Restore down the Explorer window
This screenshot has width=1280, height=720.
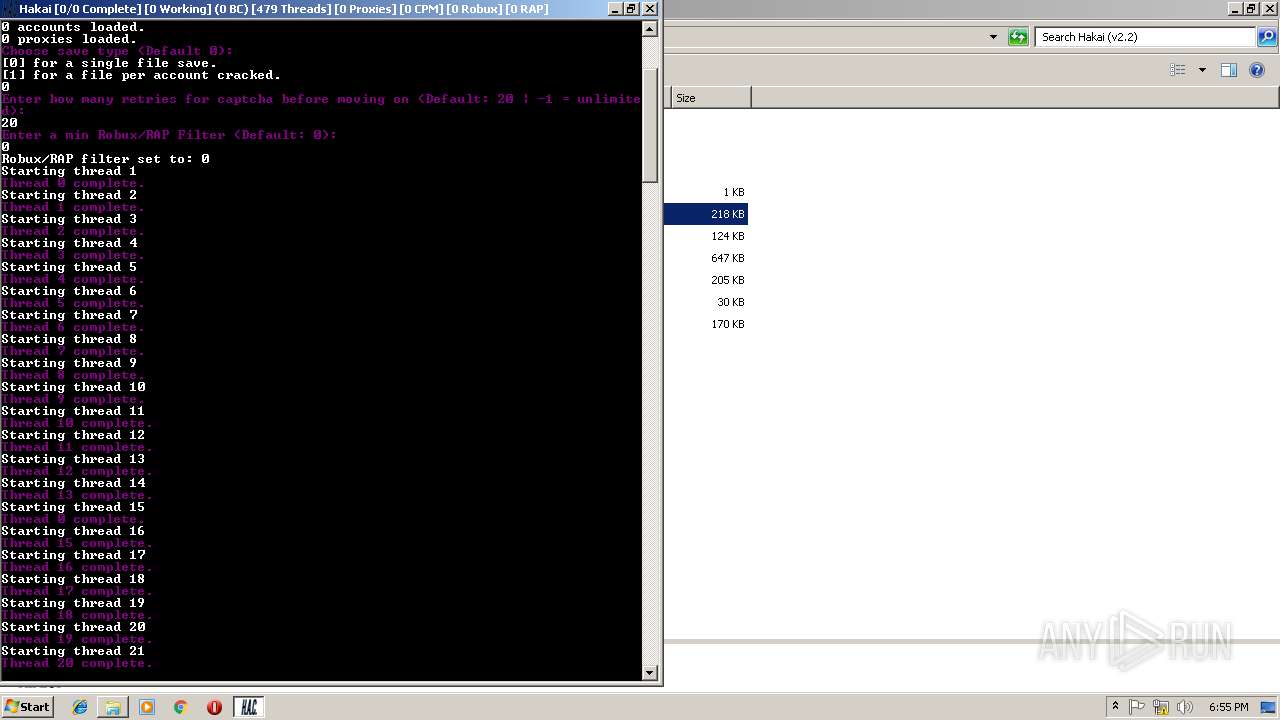[1251, 9]
